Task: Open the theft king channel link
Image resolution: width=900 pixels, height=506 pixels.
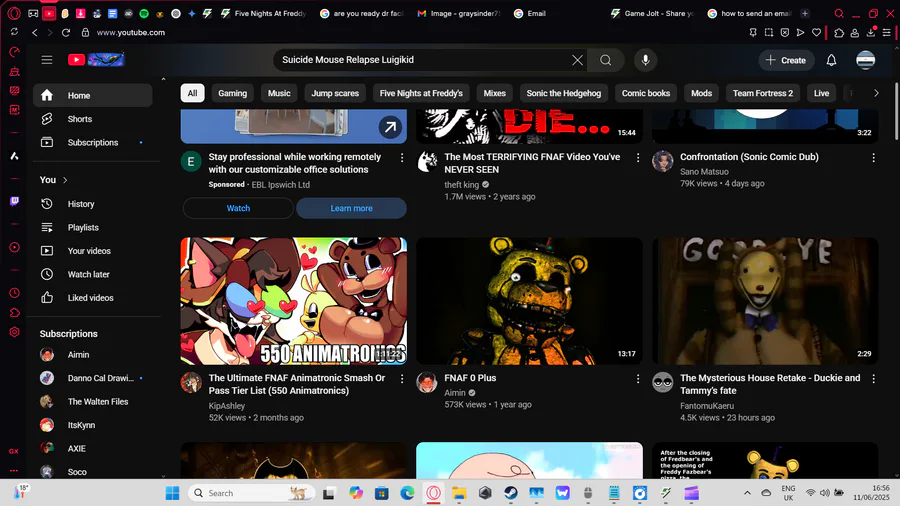Action: tap(461, 185)
